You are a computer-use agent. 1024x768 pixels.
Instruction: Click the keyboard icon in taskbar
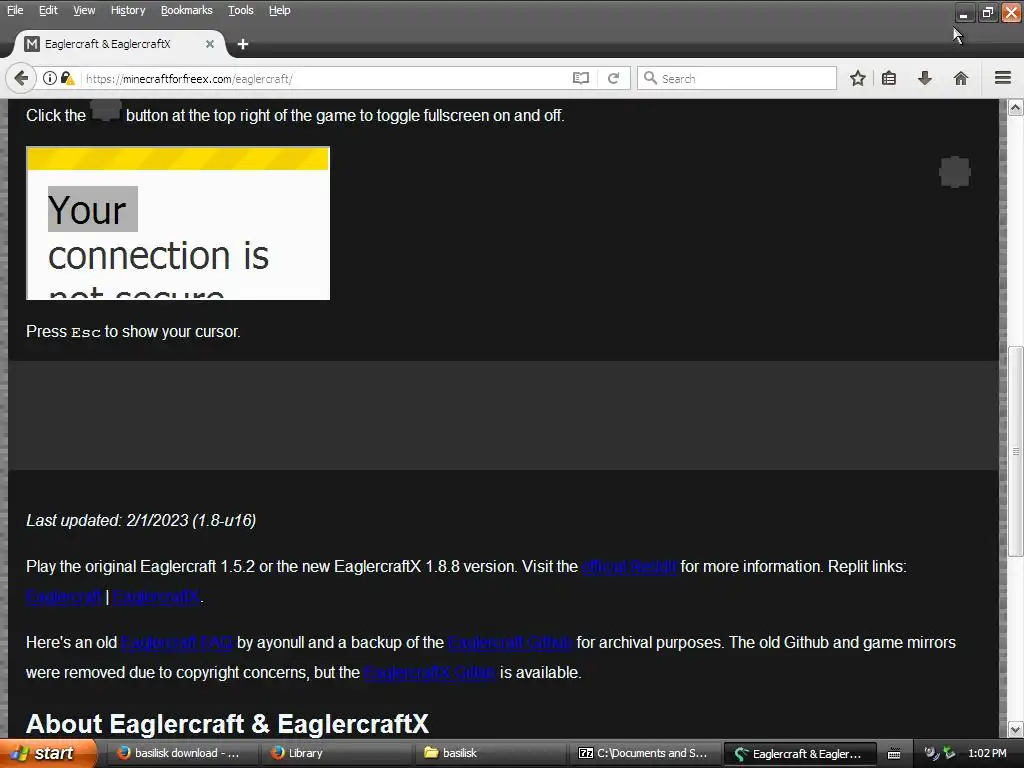(894, 754)
